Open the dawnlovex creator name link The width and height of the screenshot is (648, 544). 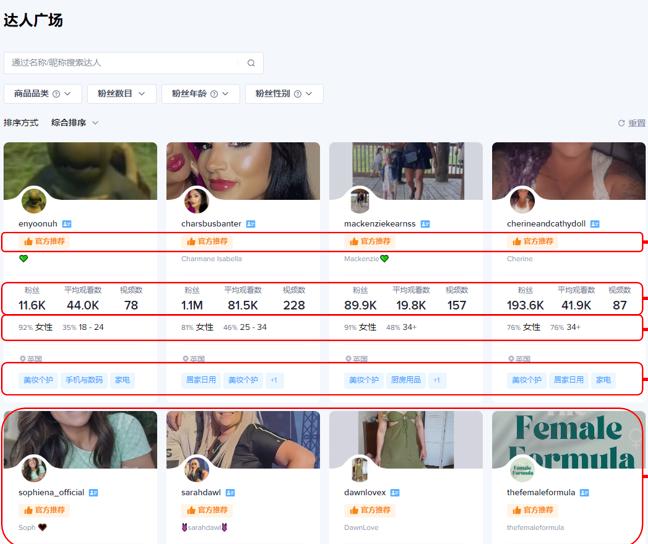coord(365,492)
